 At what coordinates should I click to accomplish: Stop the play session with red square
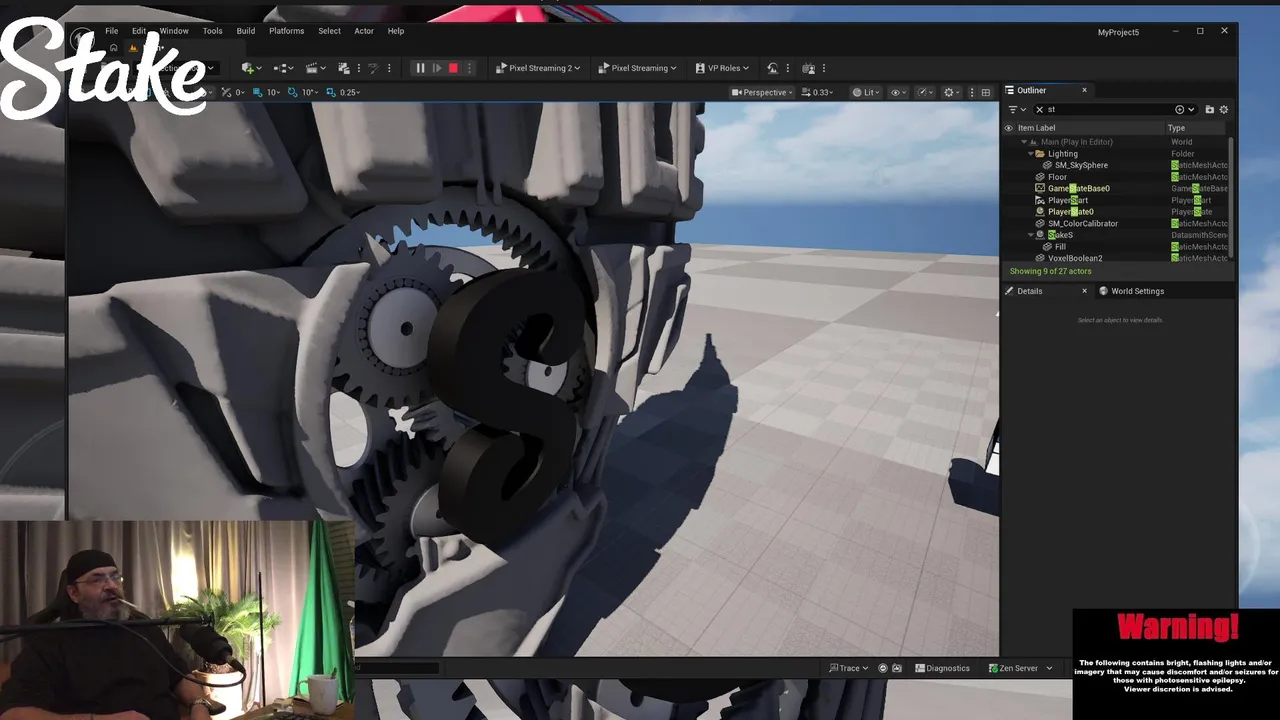point(453,68)
